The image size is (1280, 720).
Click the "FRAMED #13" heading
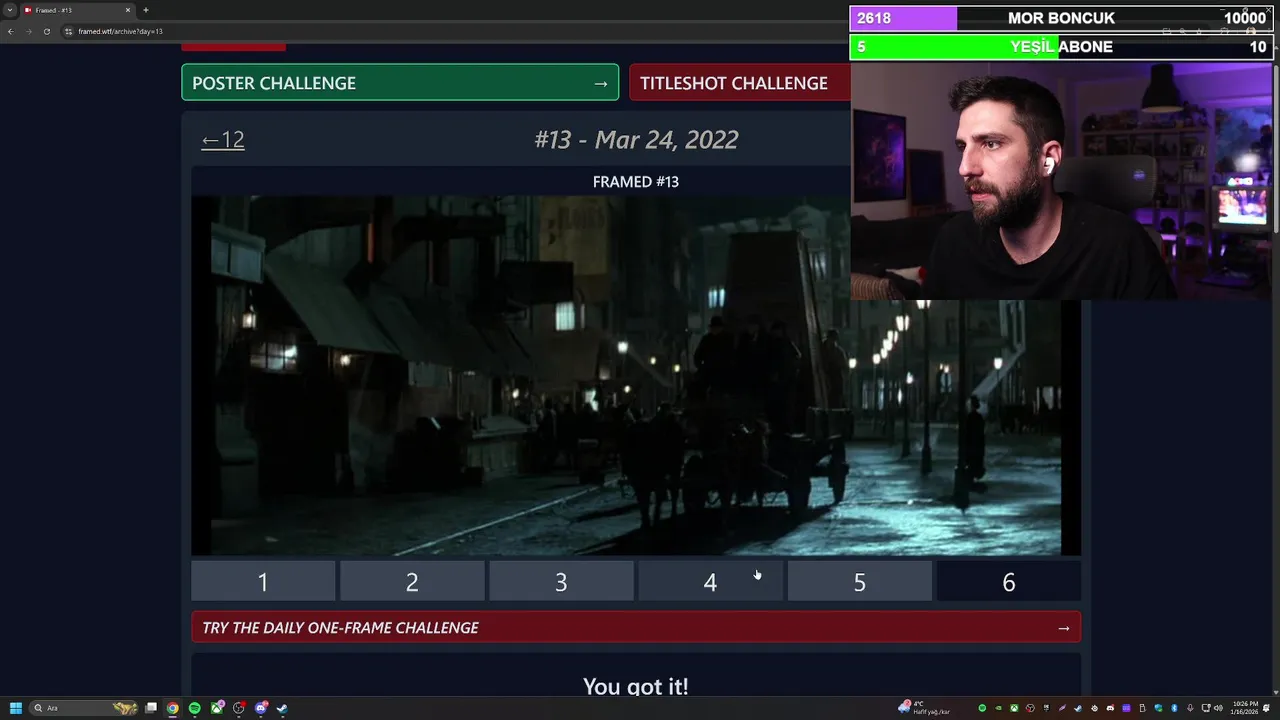636,182
